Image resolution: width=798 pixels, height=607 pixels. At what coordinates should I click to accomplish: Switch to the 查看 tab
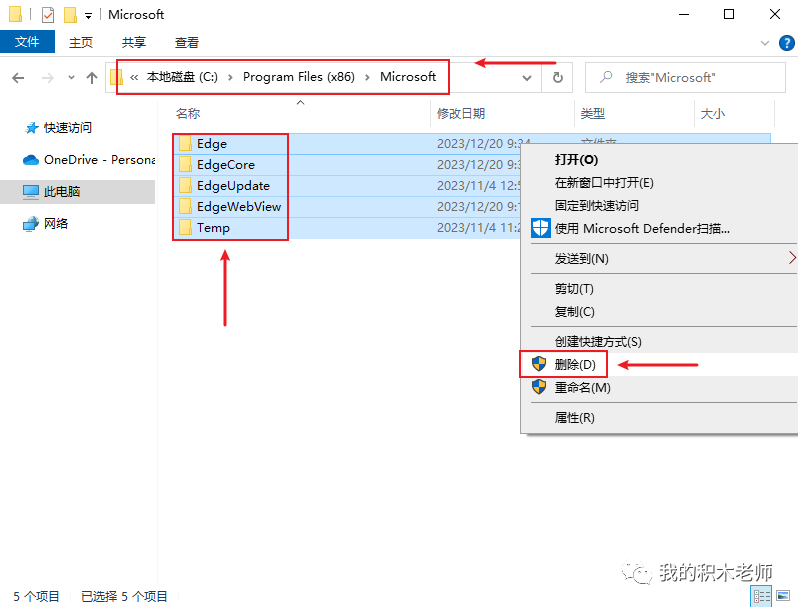click(x=187, y=42)
